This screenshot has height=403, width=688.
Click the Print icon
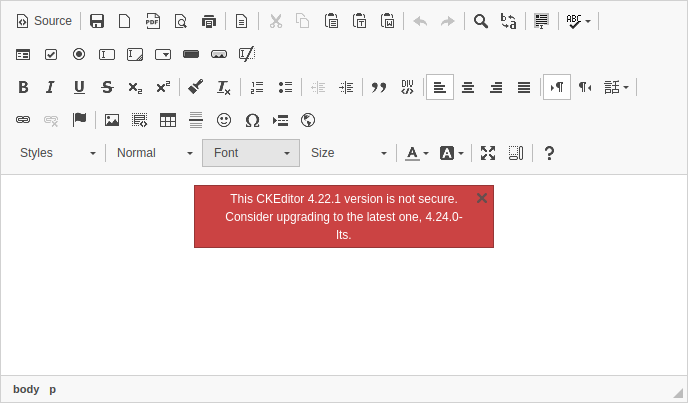[x=209, y=21]
